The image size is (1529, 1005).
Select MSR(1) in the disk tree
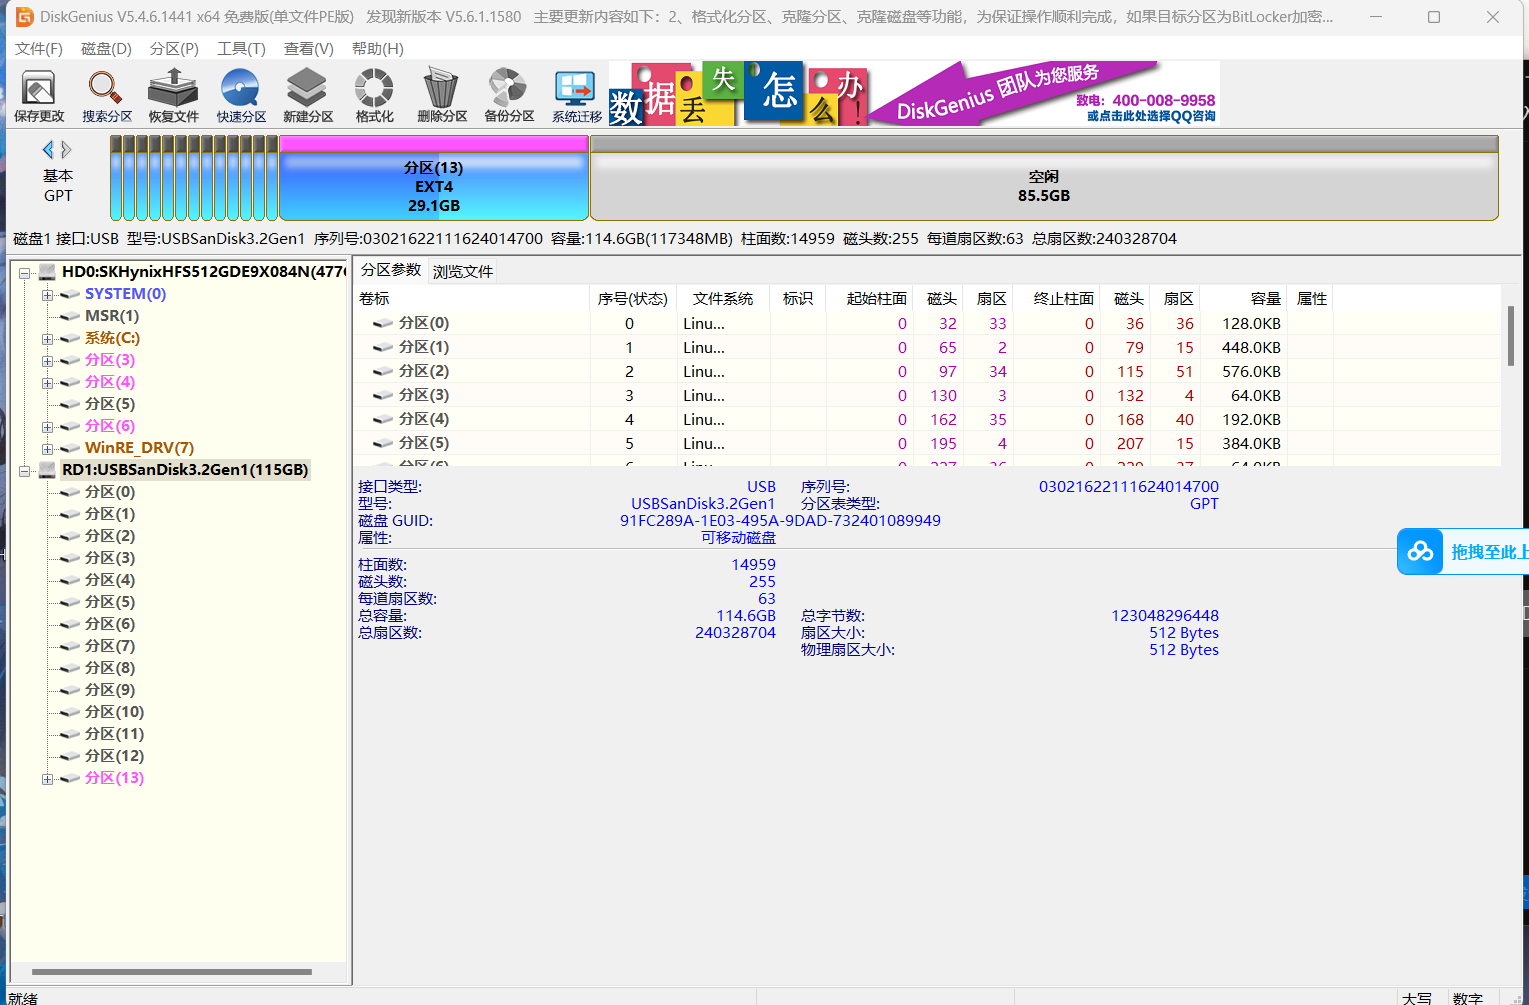112,316
